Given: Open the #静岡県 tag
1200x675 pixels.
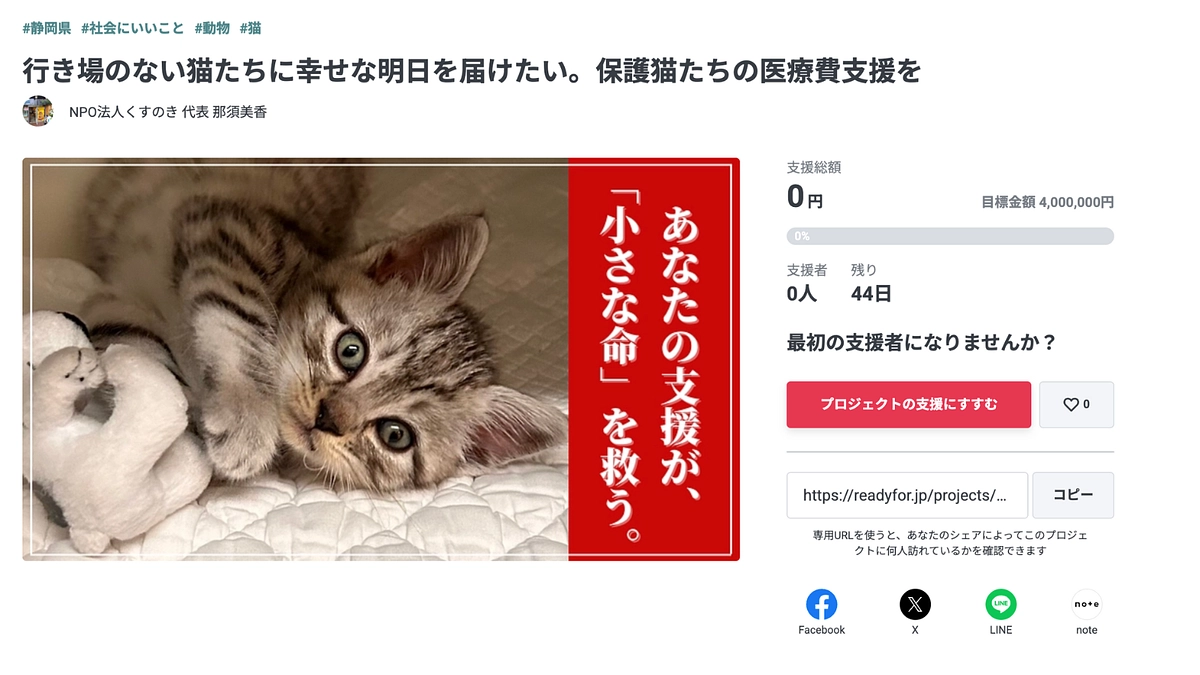Looking at the screenshot, I should click(x=46, y=28).
